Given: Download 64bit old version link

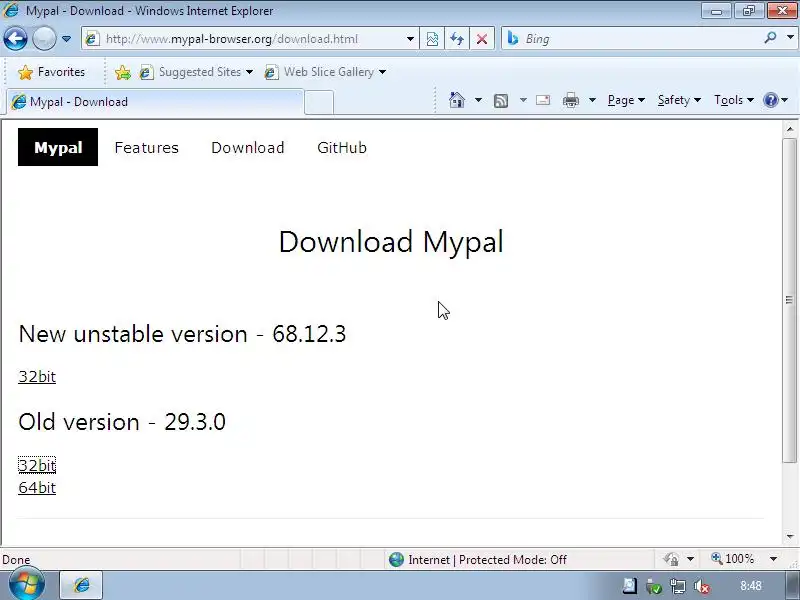Looking at the screenshot, I should 37,487.
